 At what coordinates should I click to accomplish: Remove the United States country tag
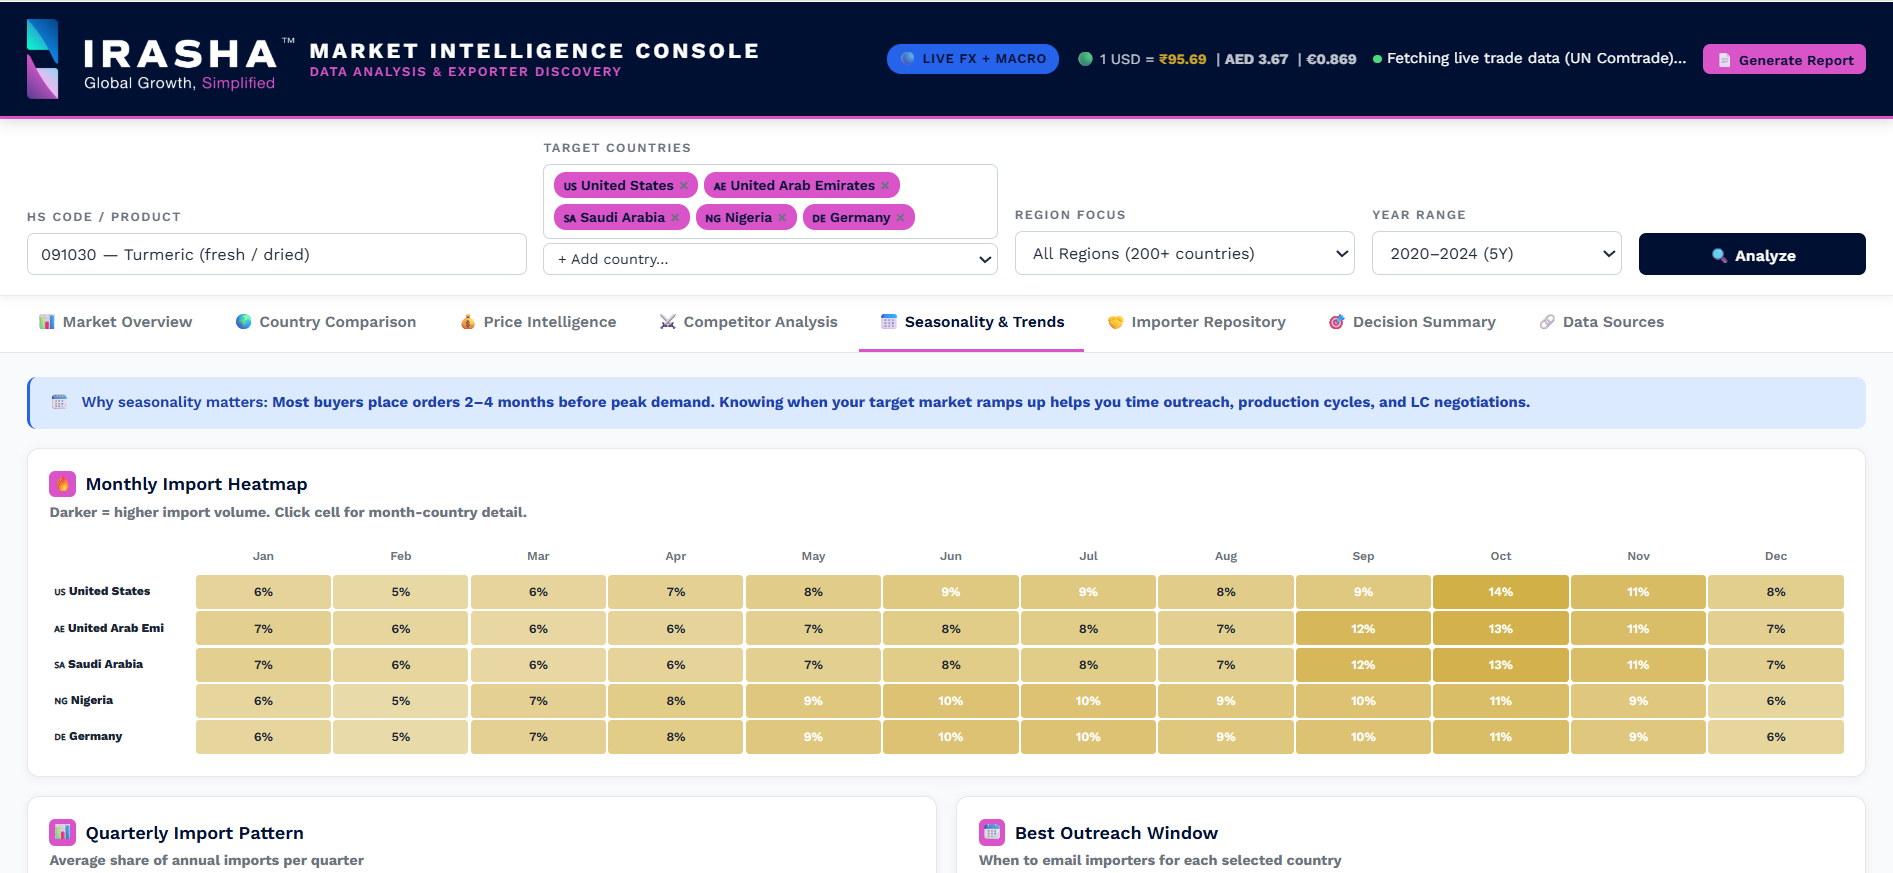[x=684, y=186]
